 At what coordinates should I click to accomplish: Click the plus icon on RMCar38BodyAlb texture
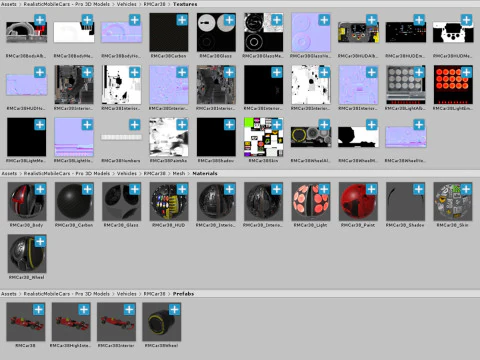pos(40,20)
